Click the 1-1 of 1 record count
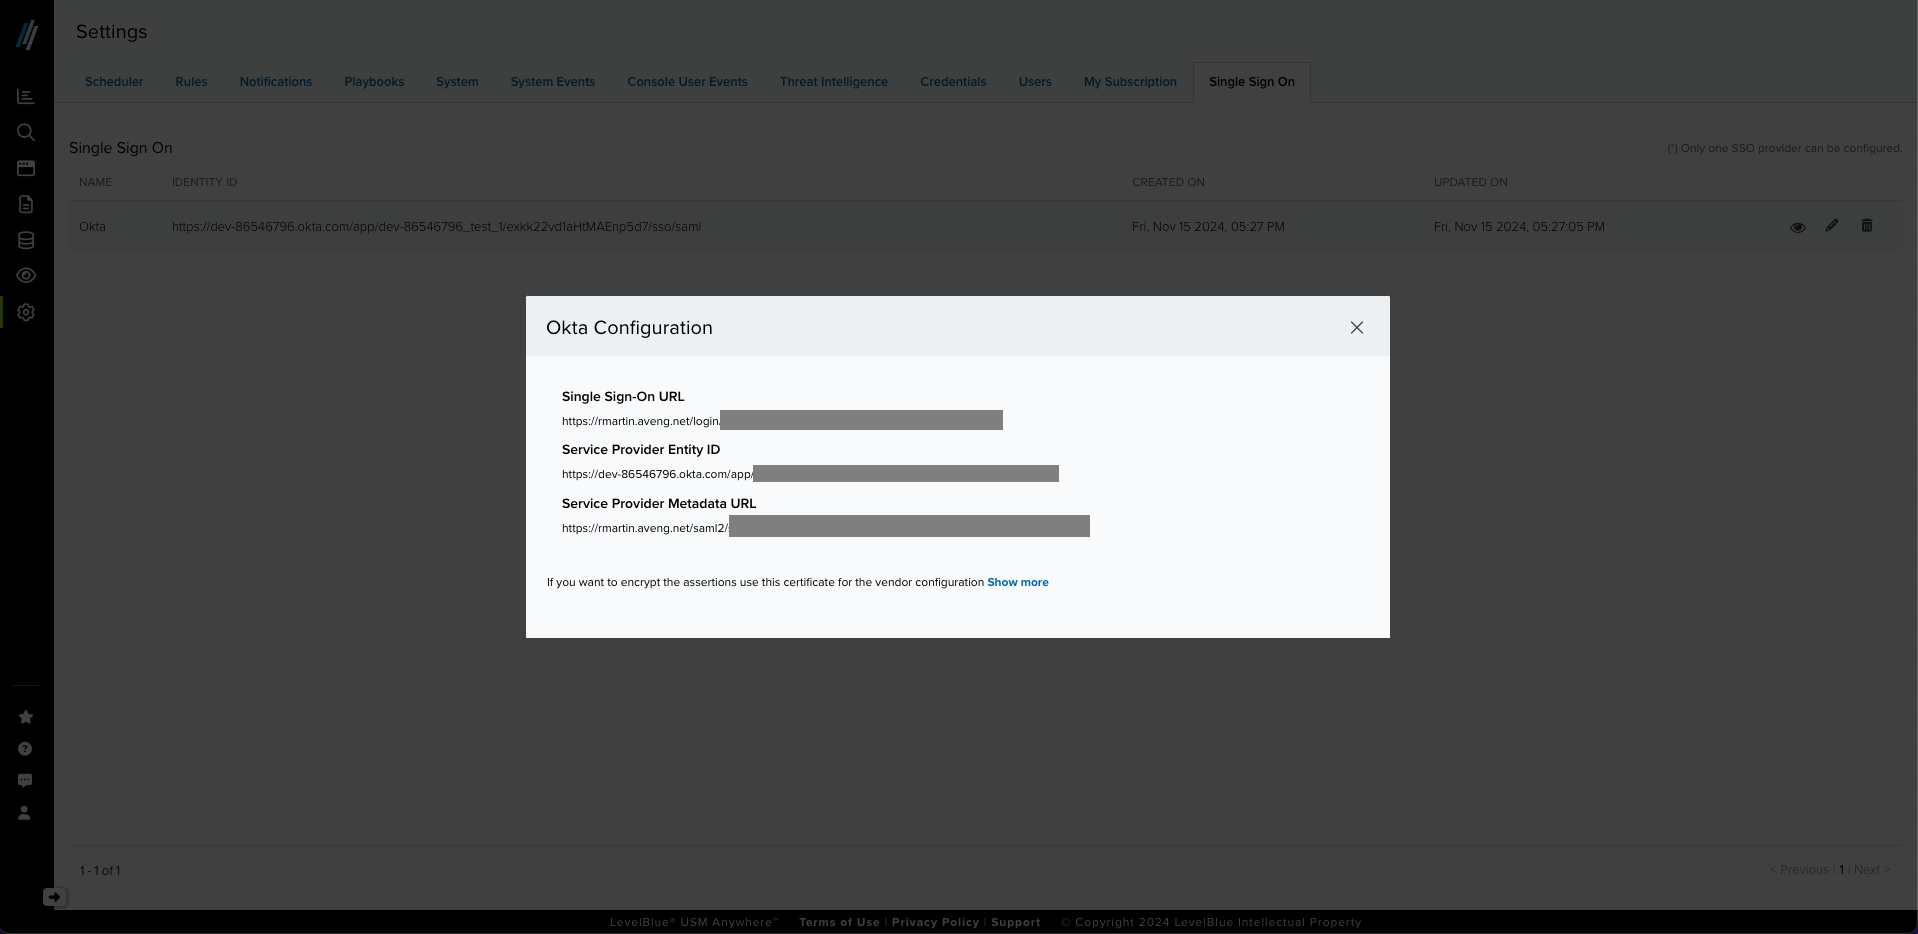Image resolution: width=1918 pixels, height=934 pixels. tap(100, 871)
